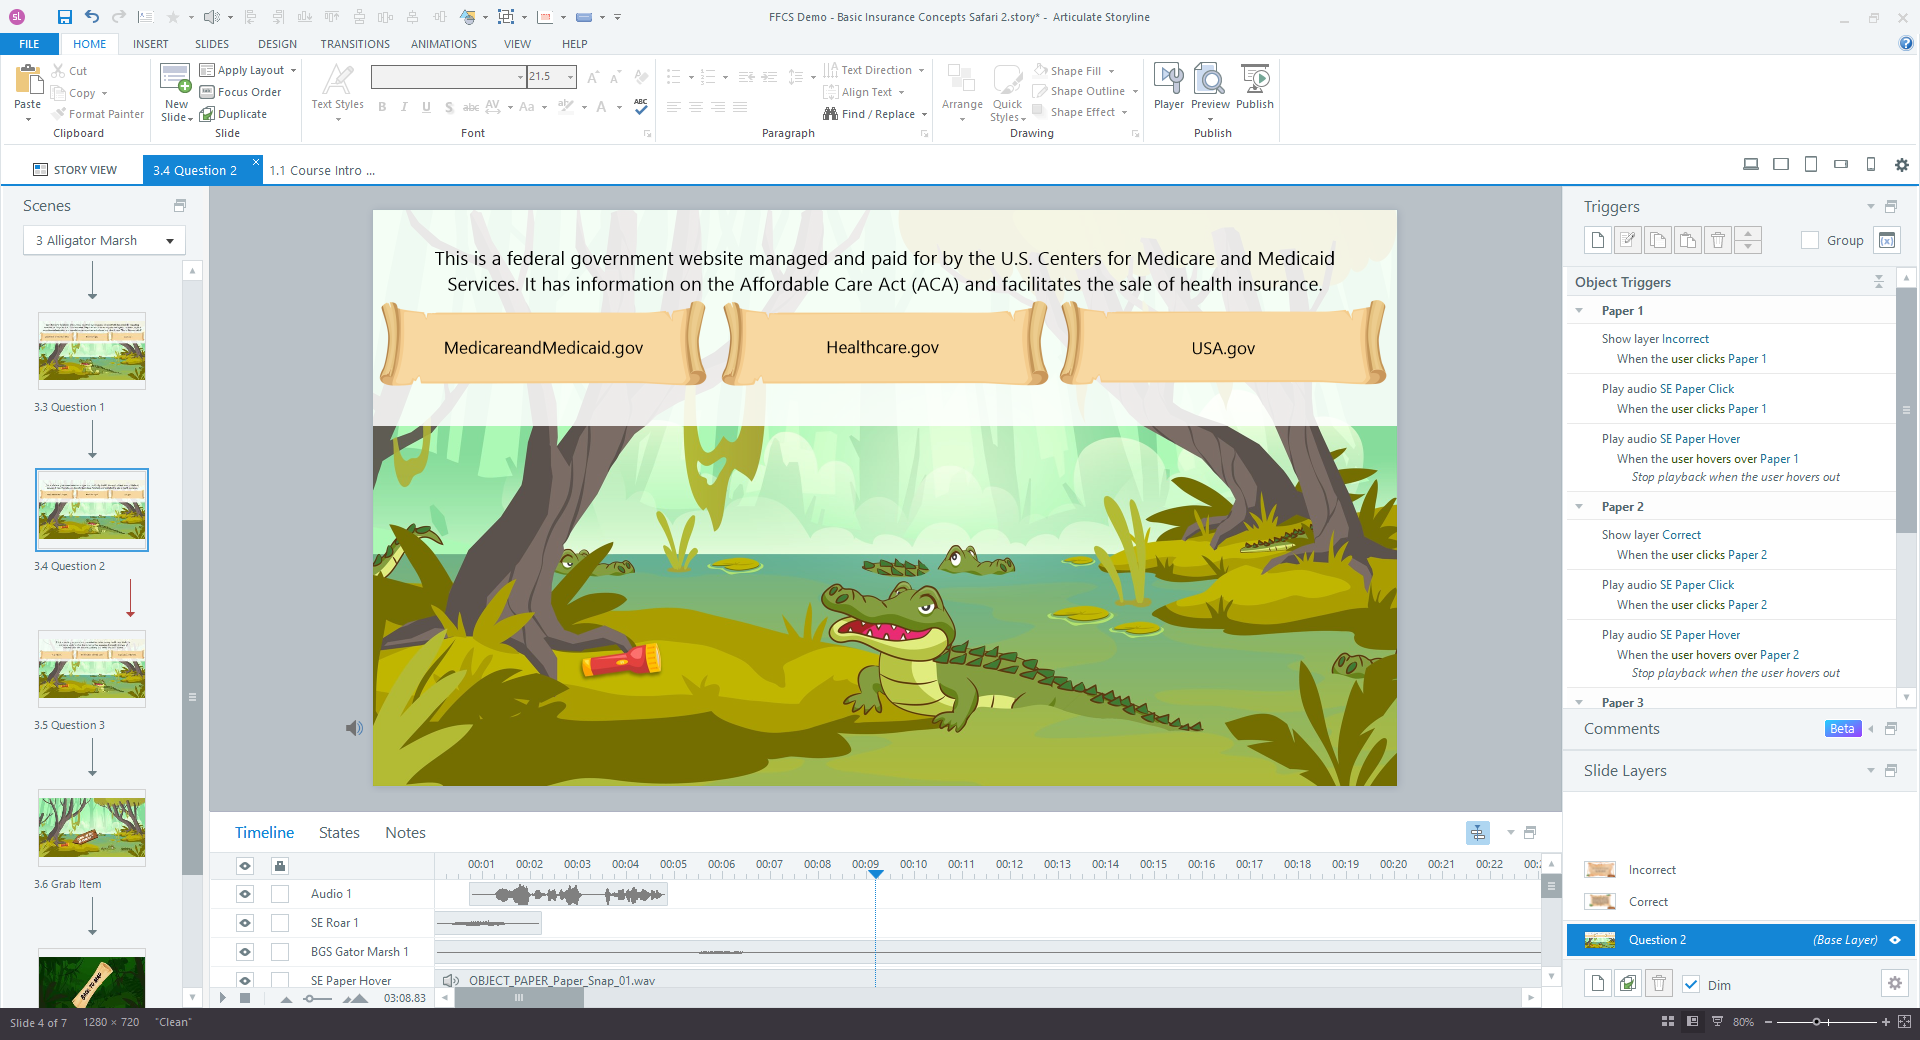Viewport: 1920px width, 1040px height.
Task: Open the Notes tab
Action: (x=405, y=832)
